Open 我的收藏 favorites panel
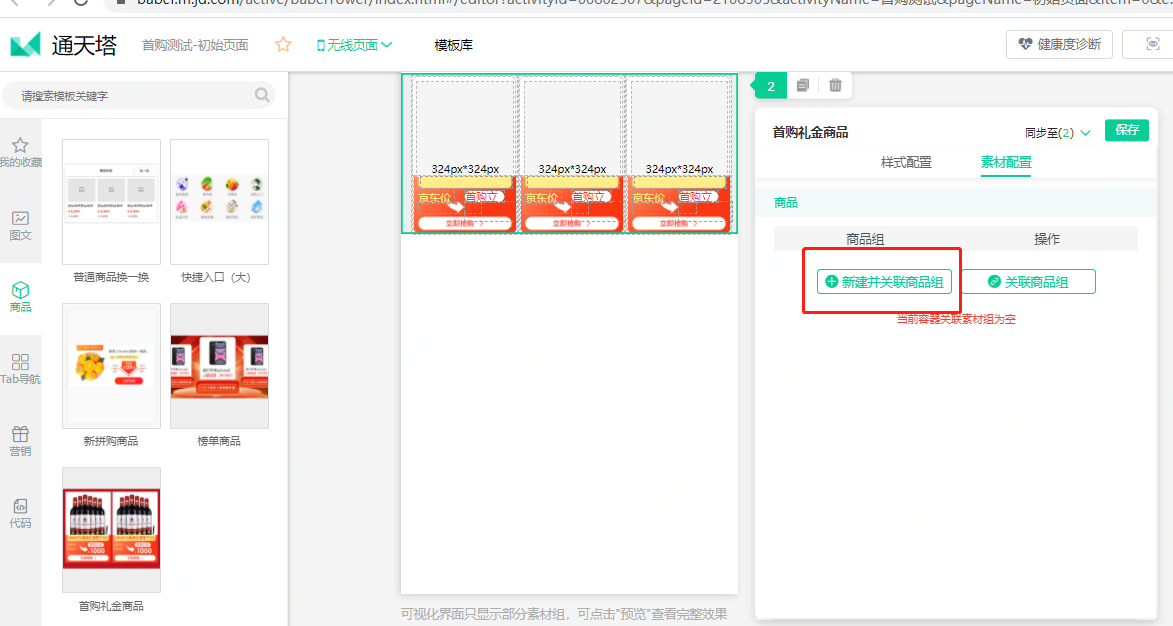This screenshot has width=1173, height=626. [20, 152]
